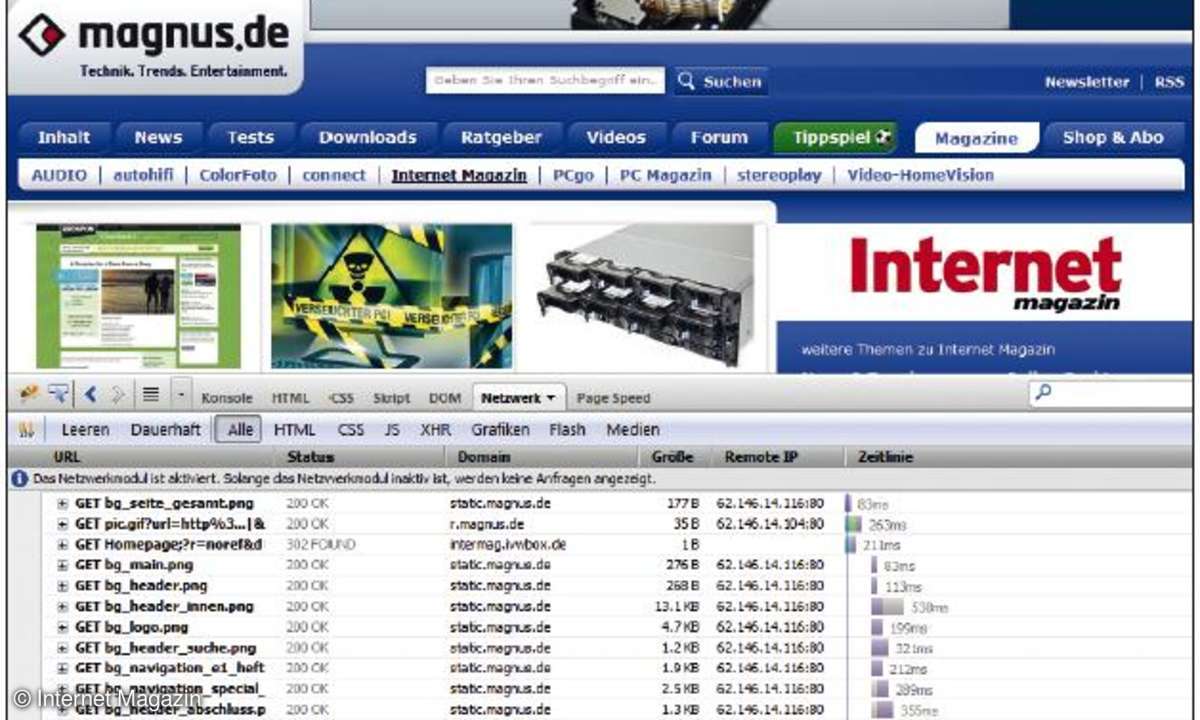This screenshot has width=1200, height=720.
Task: Click the blue info icon in the notice bar
Action: 19,479
